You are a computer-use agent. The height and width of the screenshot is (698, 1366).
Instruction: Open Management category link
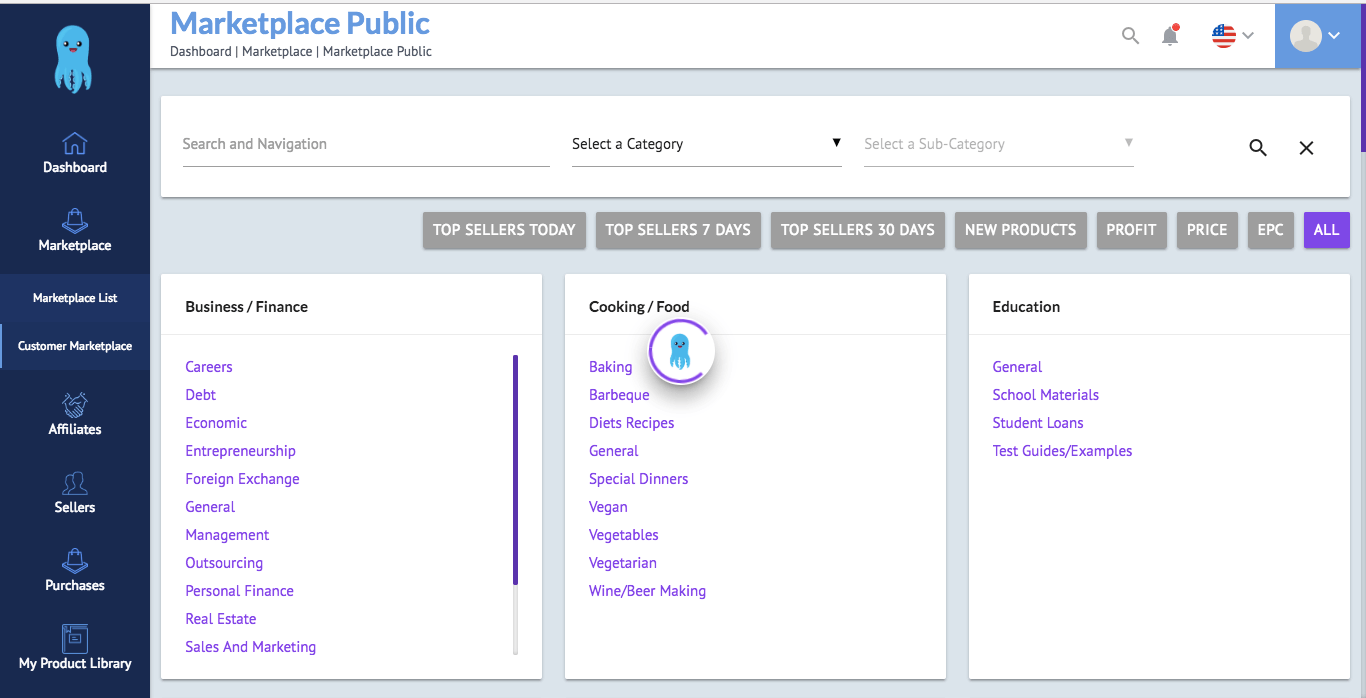coord(228,535)
